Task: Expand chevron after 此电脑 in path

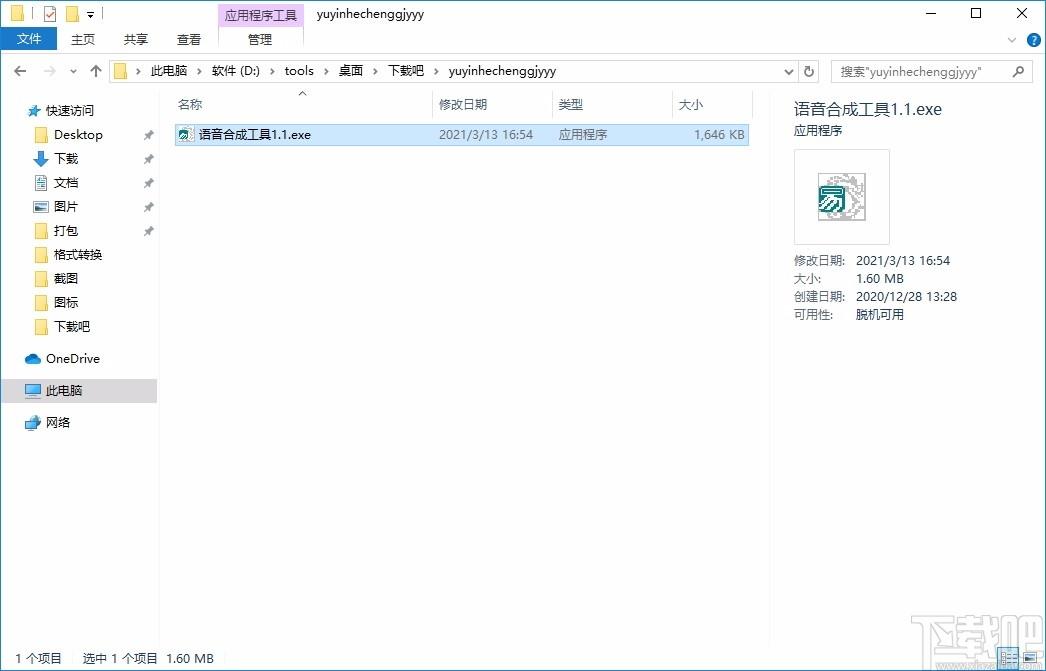Action: [199, 71]
